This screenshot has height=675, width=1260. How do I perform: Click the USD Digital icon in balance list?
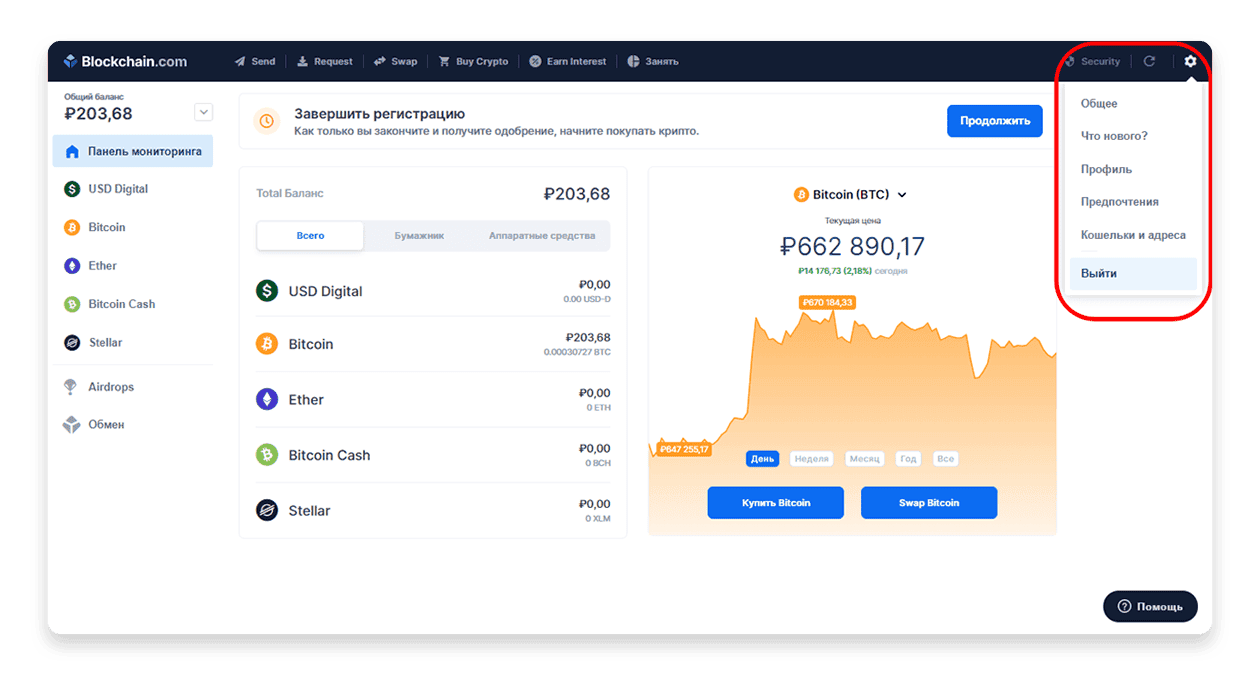click(267, 291)
